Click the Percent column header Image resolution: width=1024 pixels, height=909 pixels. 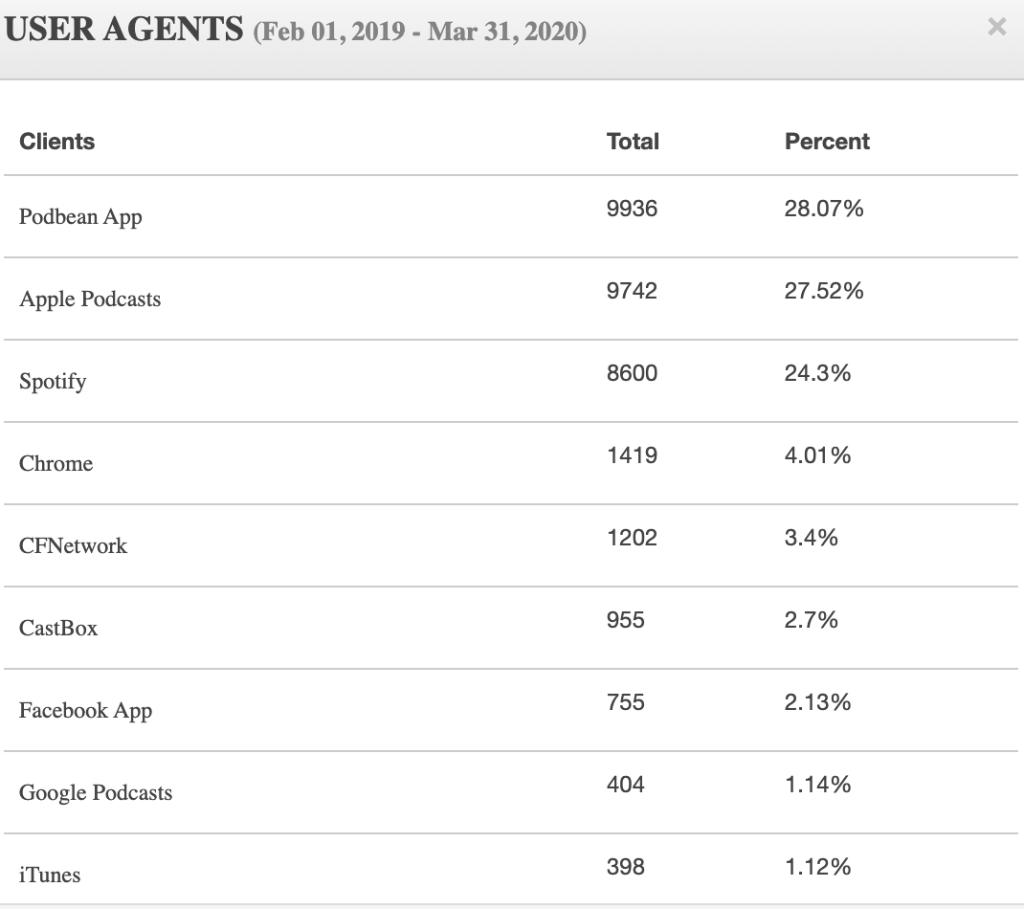coord(827,142)
